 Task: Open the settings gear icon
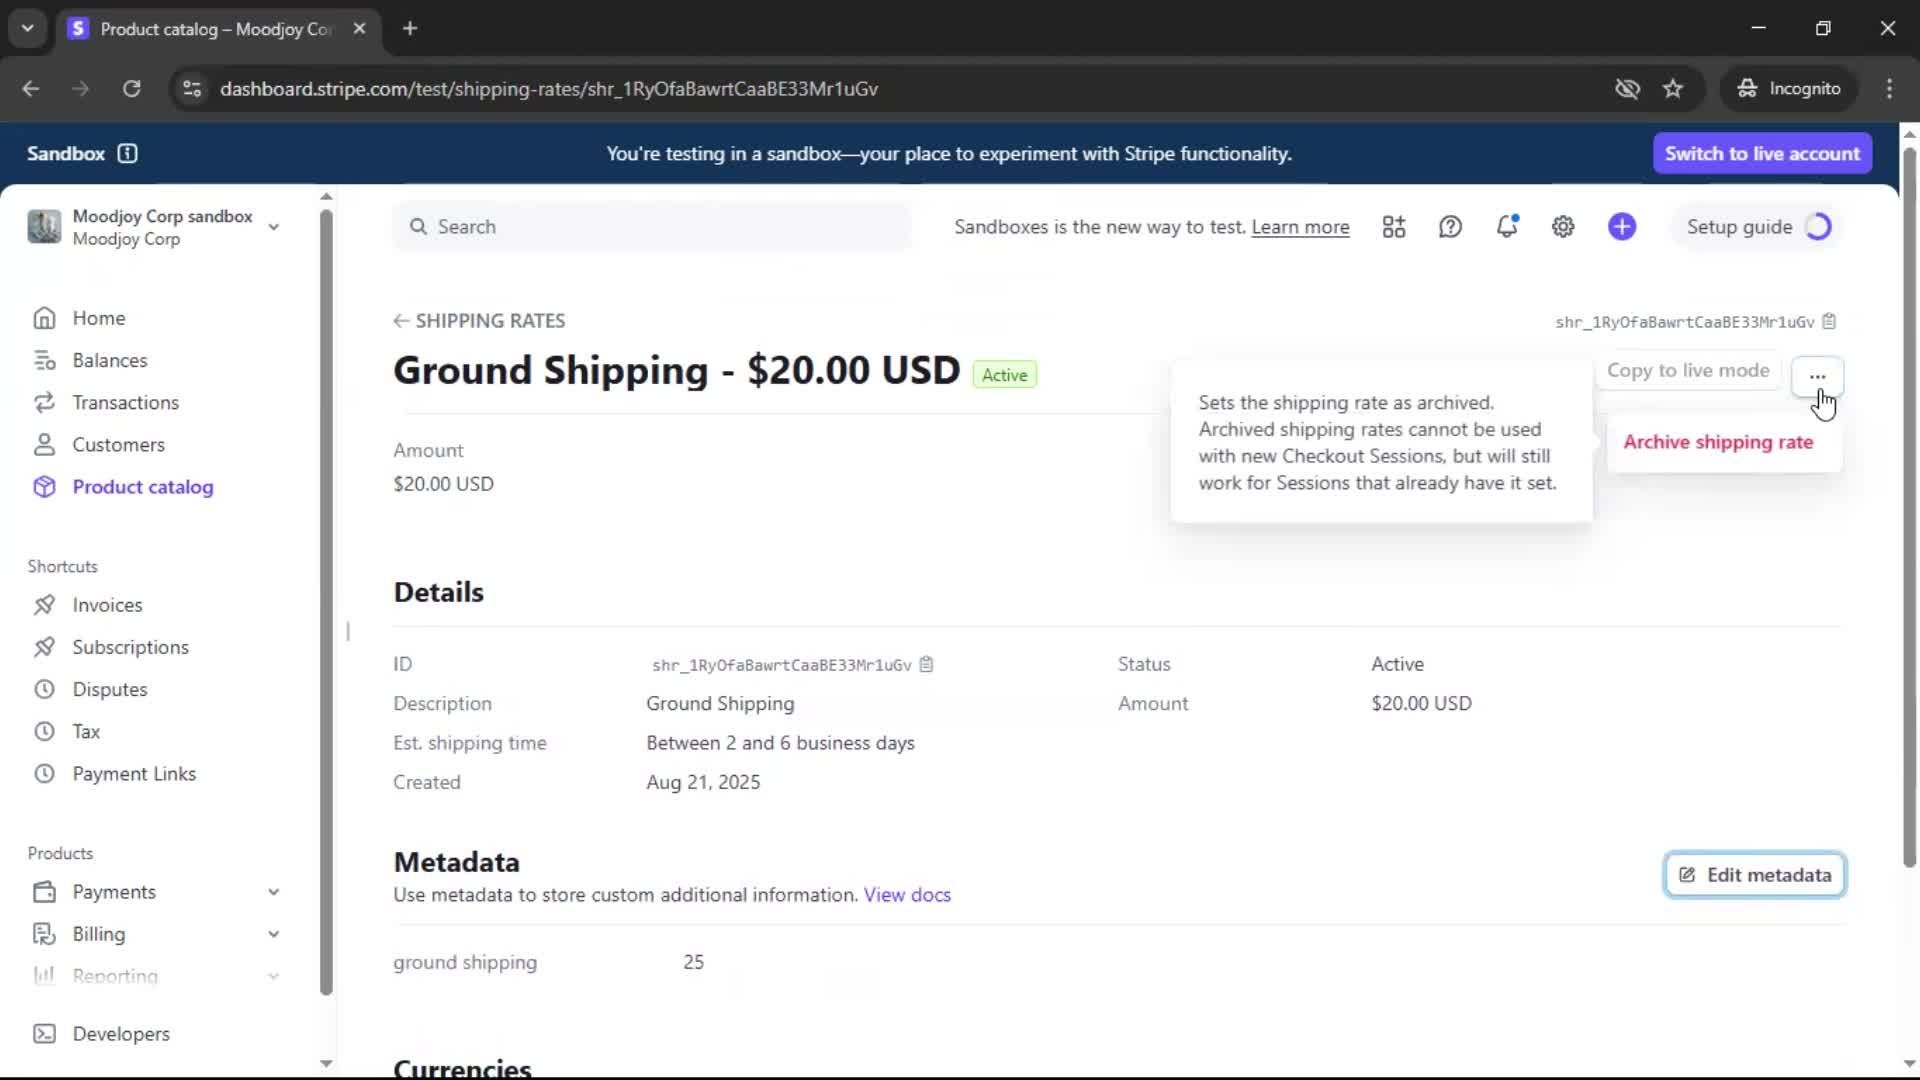1563,227
